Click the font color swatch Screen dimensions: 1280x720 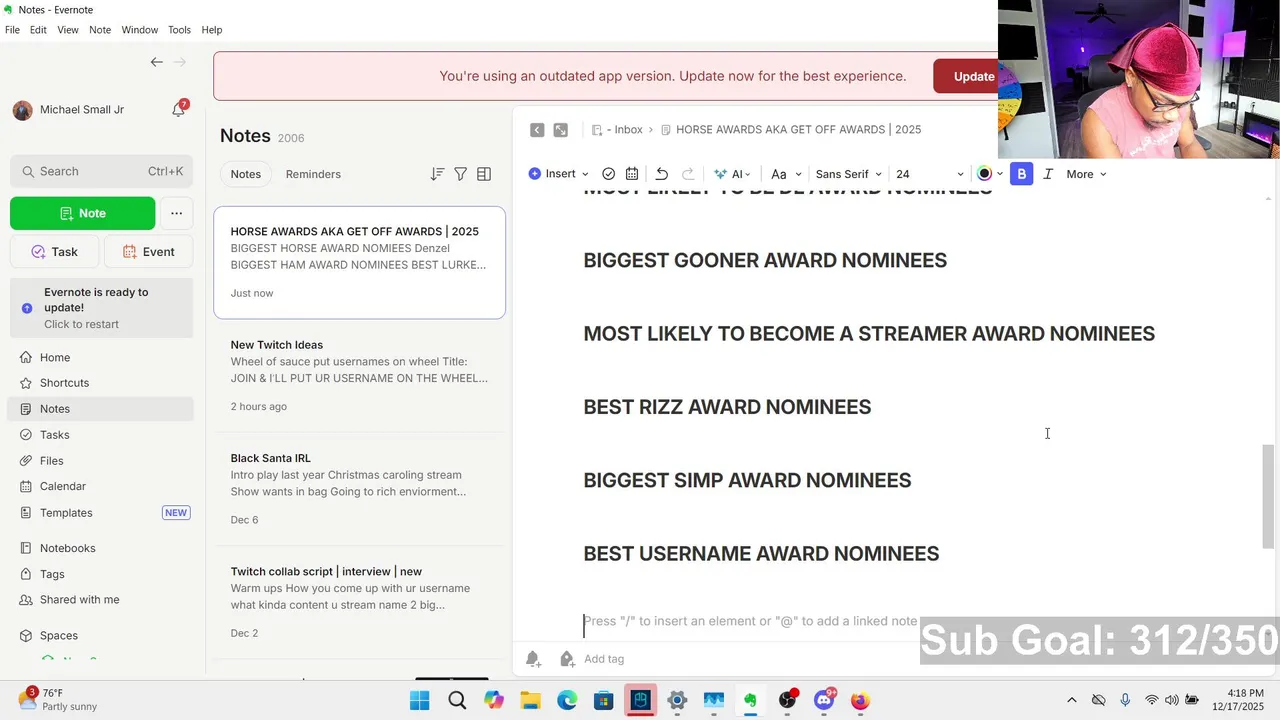984,174
